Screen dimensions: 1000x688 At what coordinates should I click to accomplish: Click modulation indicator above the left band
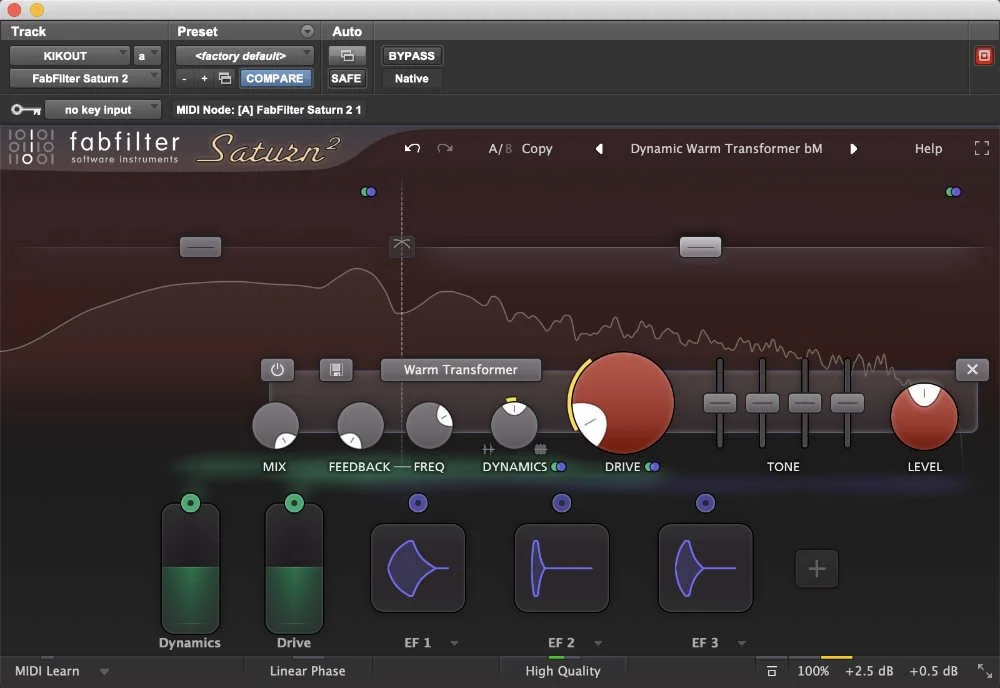369,192
